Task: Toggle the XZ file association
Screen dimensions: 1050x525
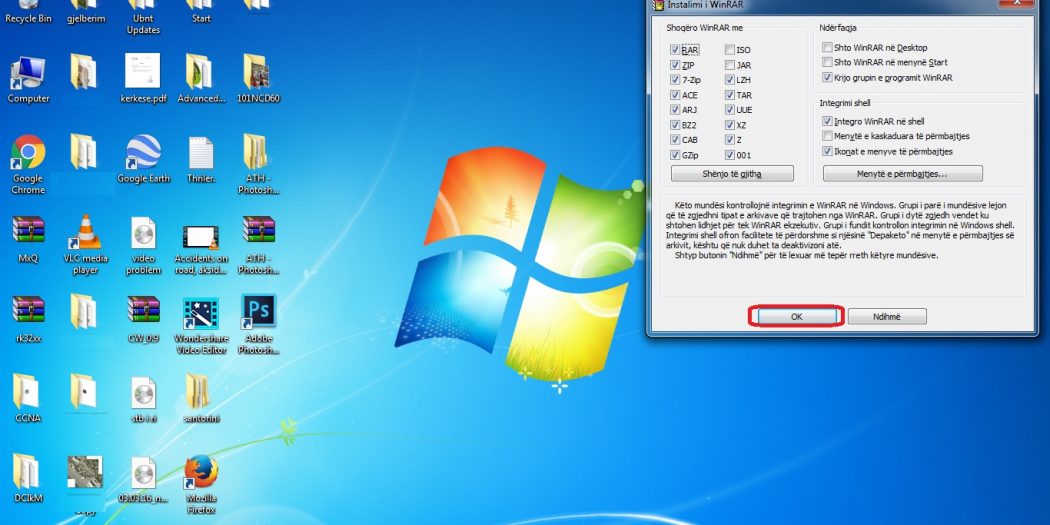Action: click(x=729, y=125)
